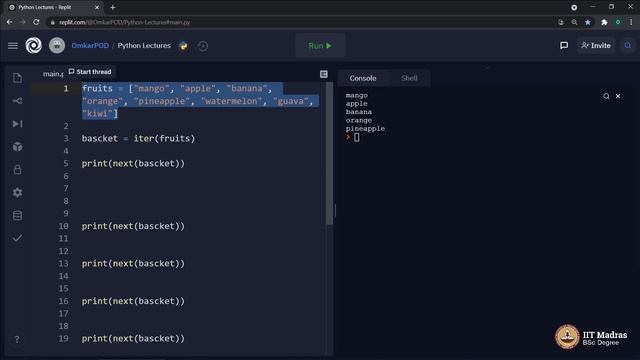Invite collaborators with Invite button
This screenshot has width=640, height=360.
point(596,45)
